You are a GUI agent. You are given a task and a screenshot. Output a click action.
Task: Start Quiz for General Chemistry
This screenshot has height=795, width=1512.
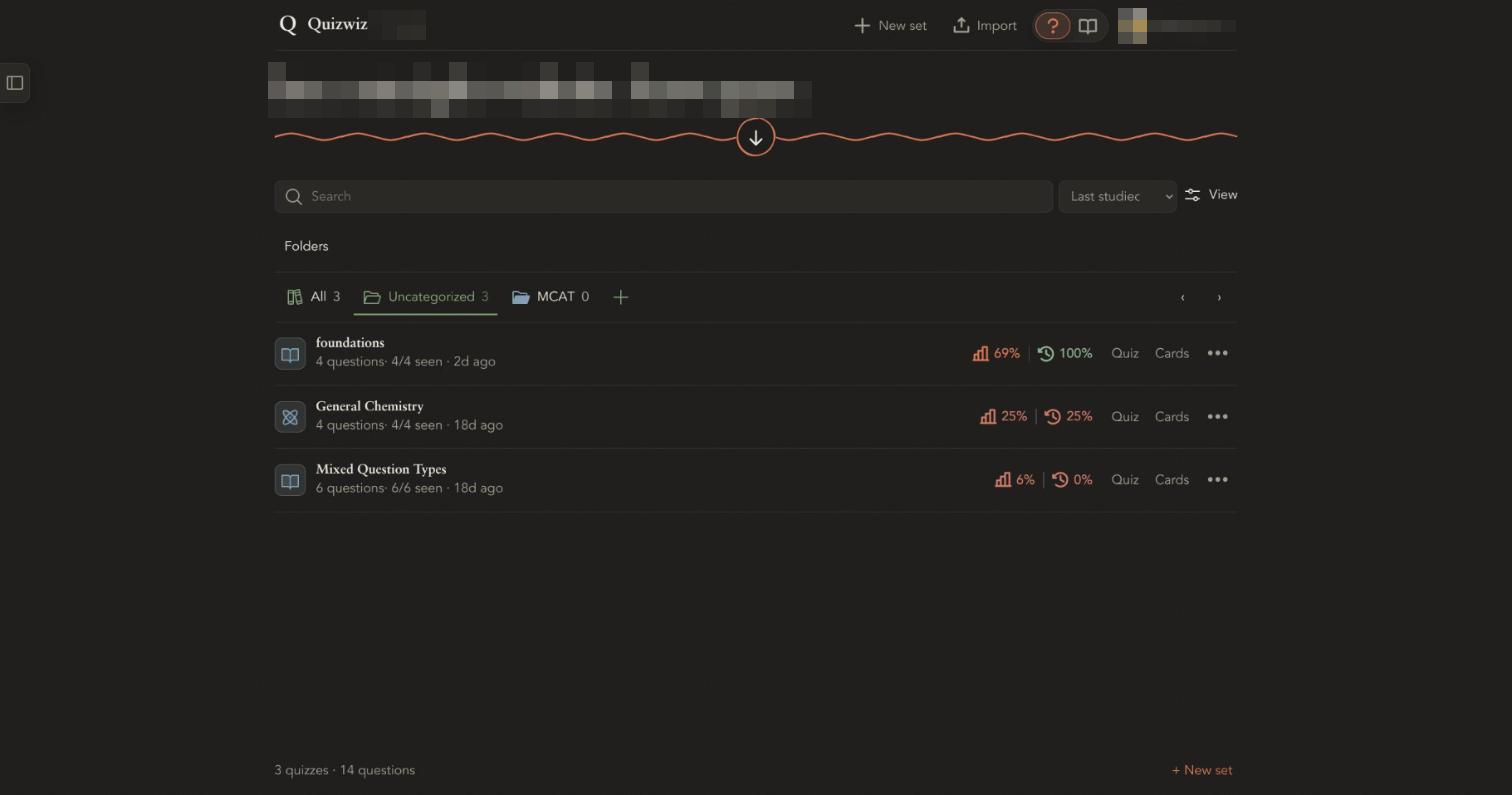1125,417
